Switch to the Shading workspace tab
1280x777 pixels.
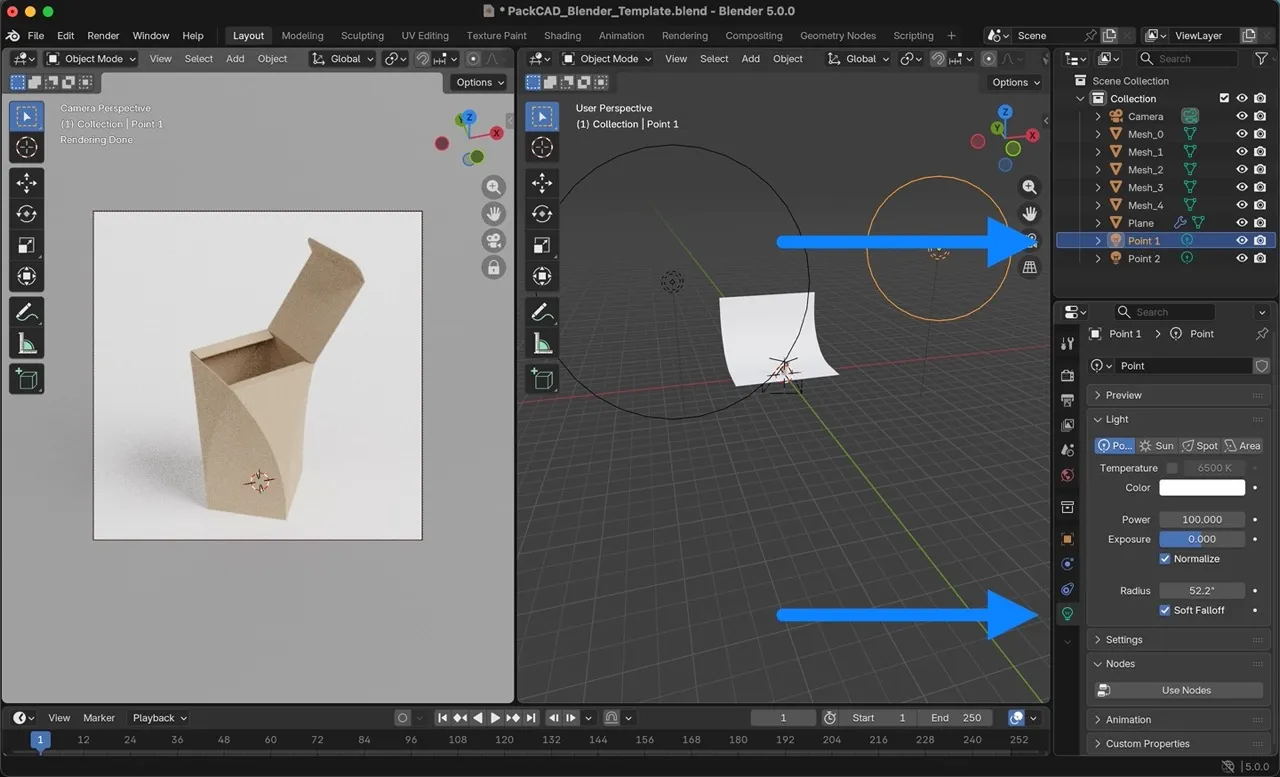[562, 36]
